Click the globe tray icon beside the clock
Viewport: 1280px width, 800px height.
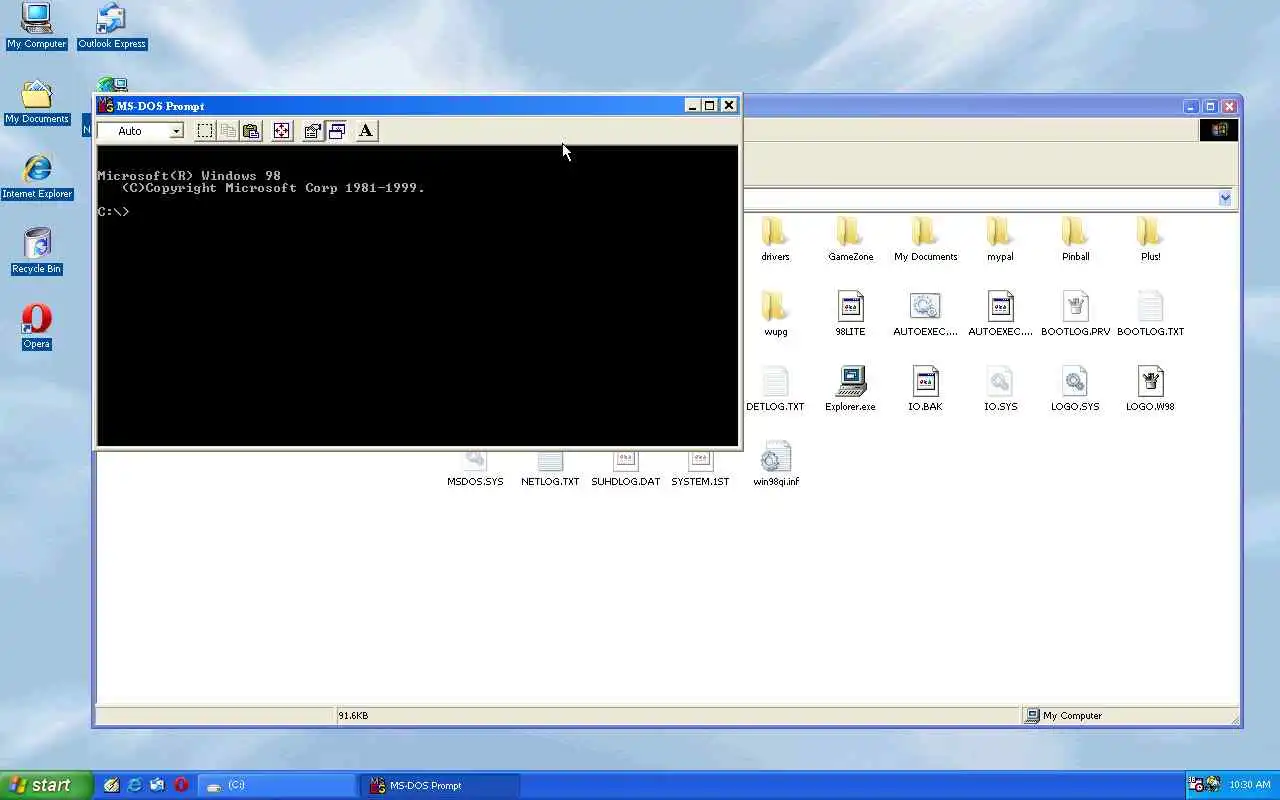pyautogui.click(x=1213, y=785)
